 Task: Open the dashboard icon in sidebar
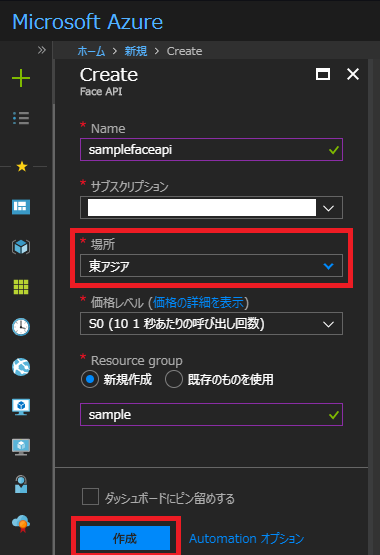click(x=21, y=206)
